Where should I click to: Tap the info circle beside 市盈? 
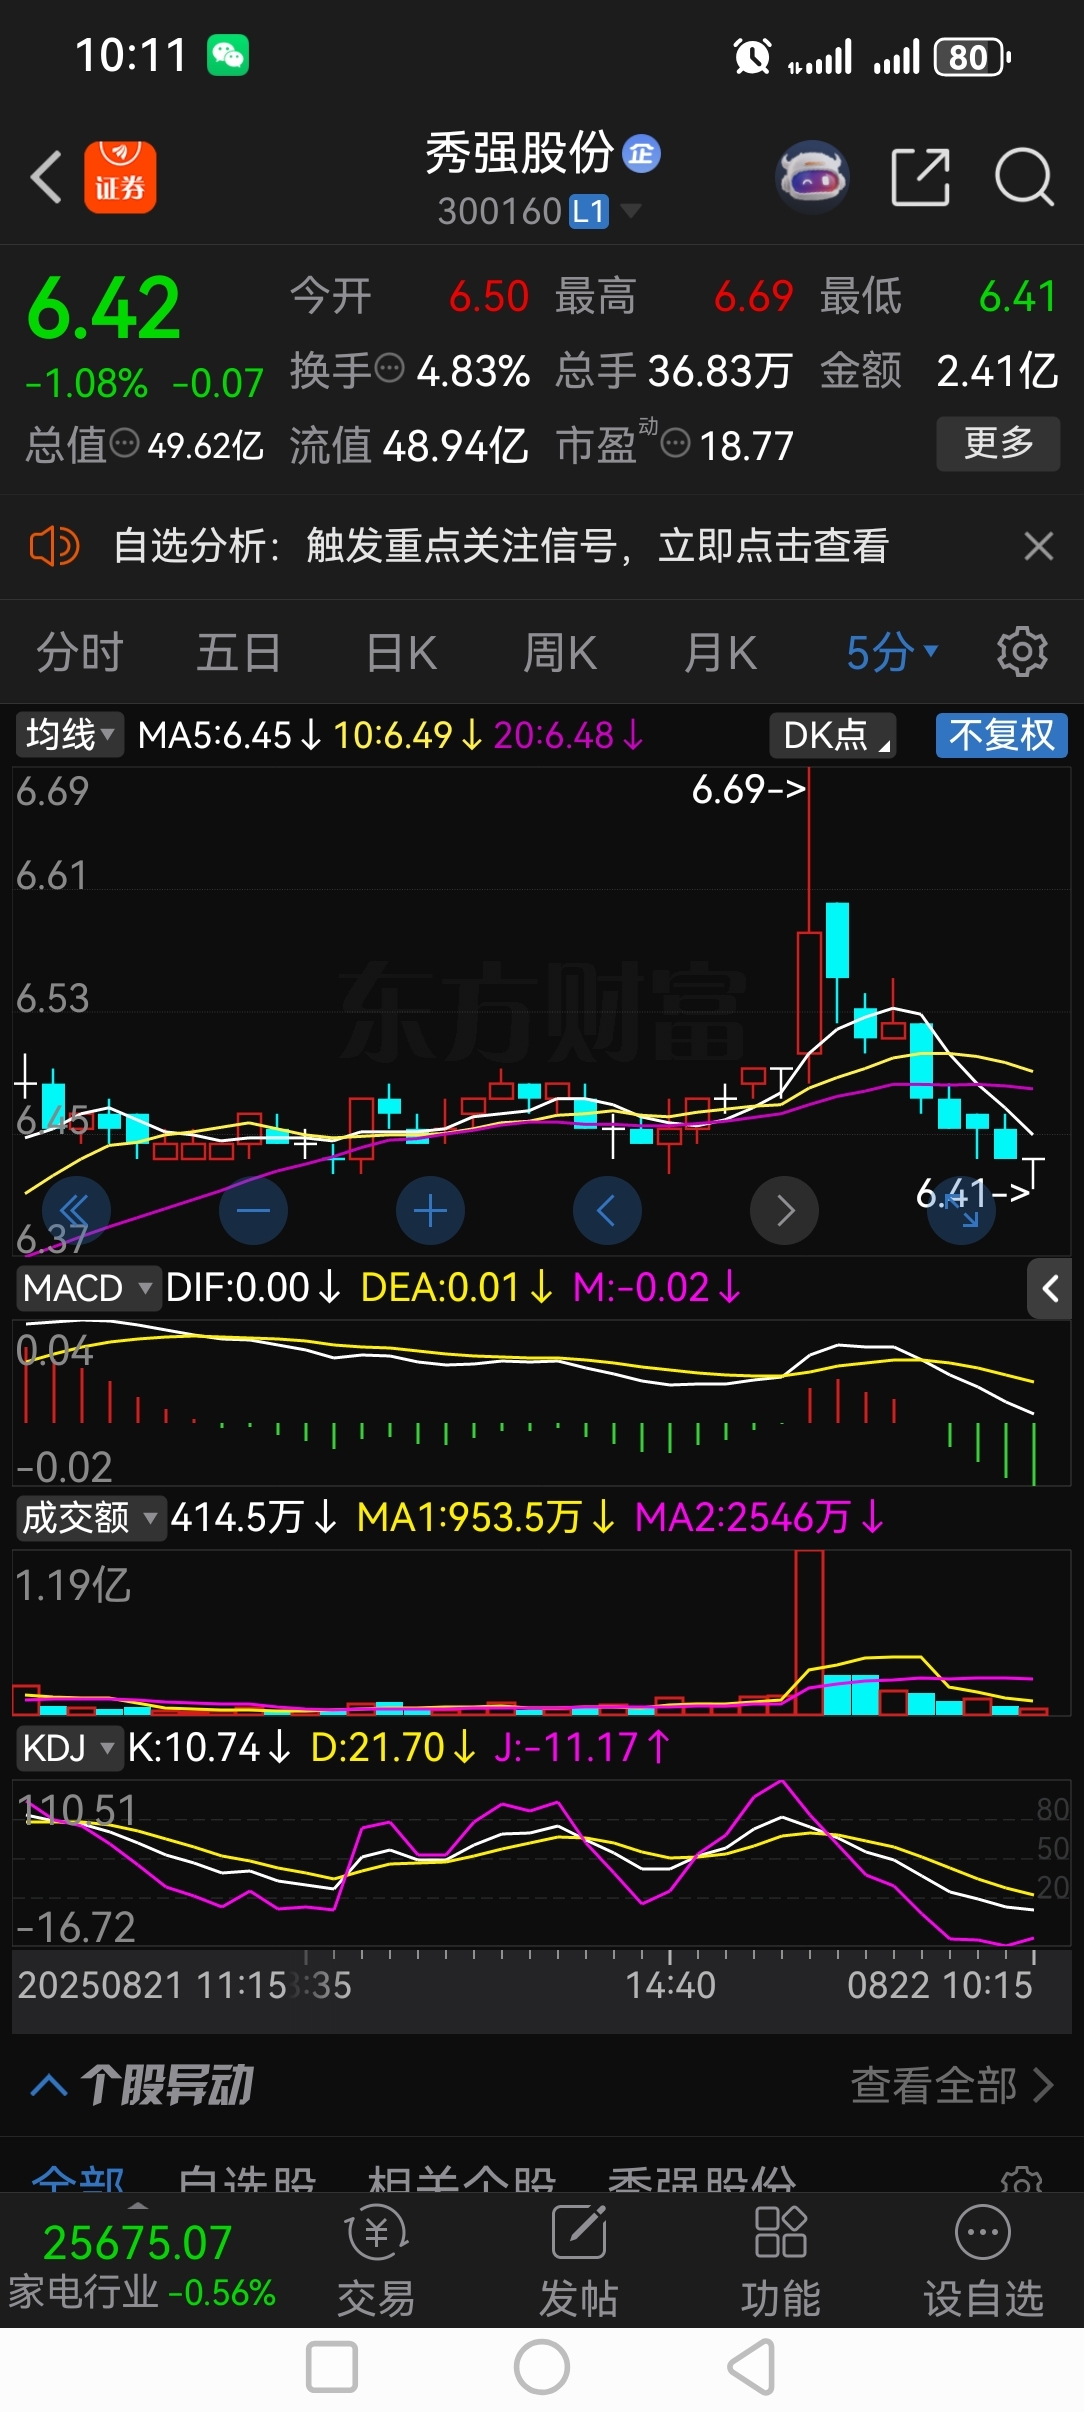point(676,442)
